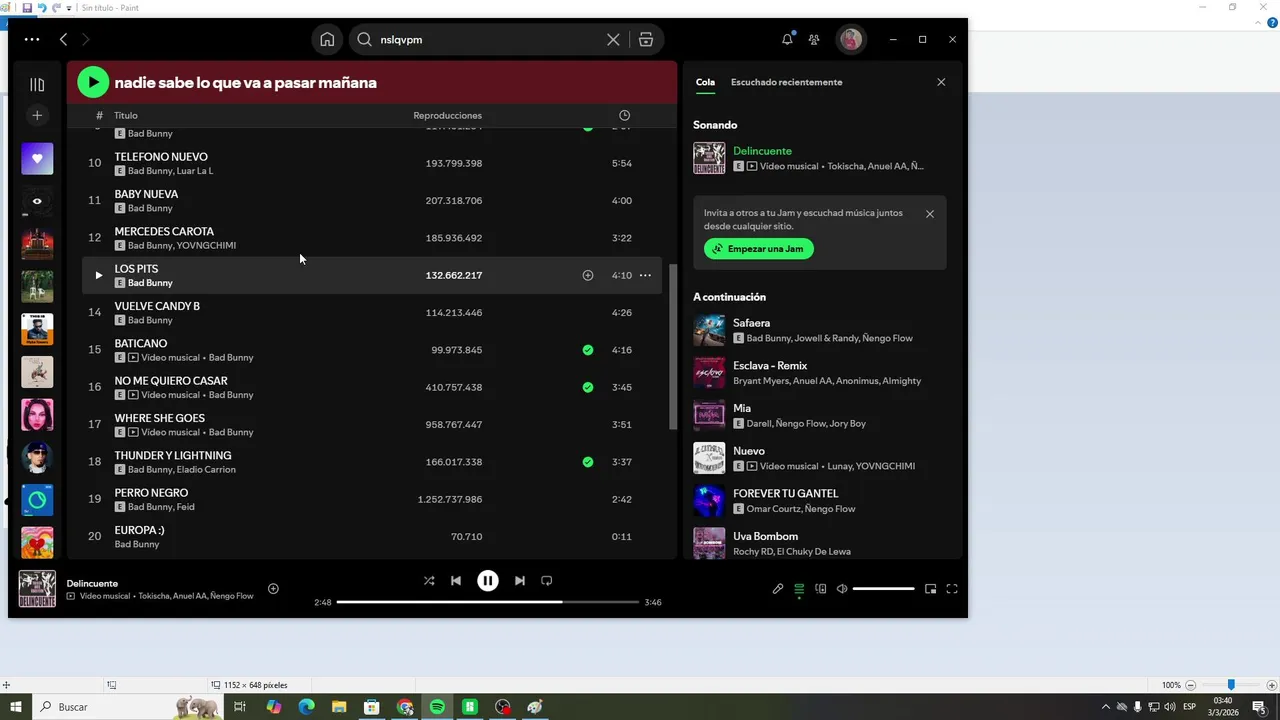Screen dimensions: 1280x720
Task: Play the album with the green button
Action: click(x=93, y=82)
